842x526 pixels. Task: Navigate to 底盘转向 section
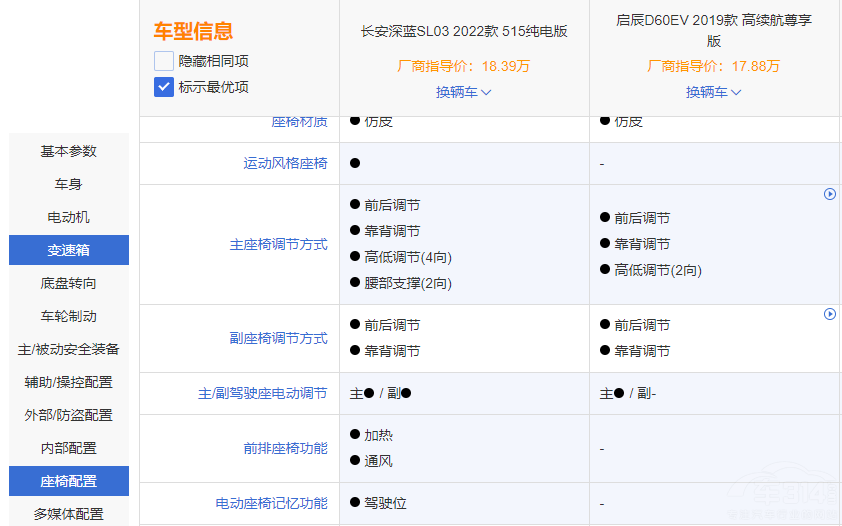[69, 283]
